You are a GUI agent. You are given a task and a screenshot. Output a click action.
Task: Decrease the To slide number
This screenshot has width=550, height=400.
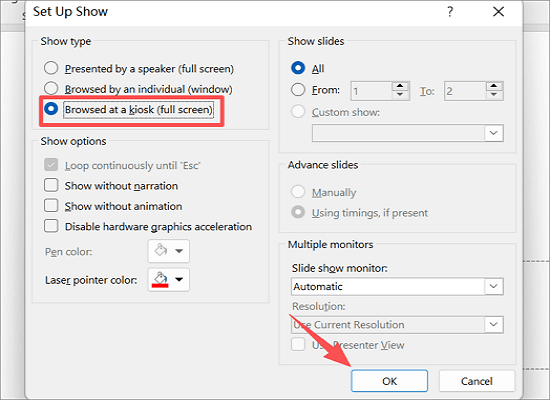[494, 95]
